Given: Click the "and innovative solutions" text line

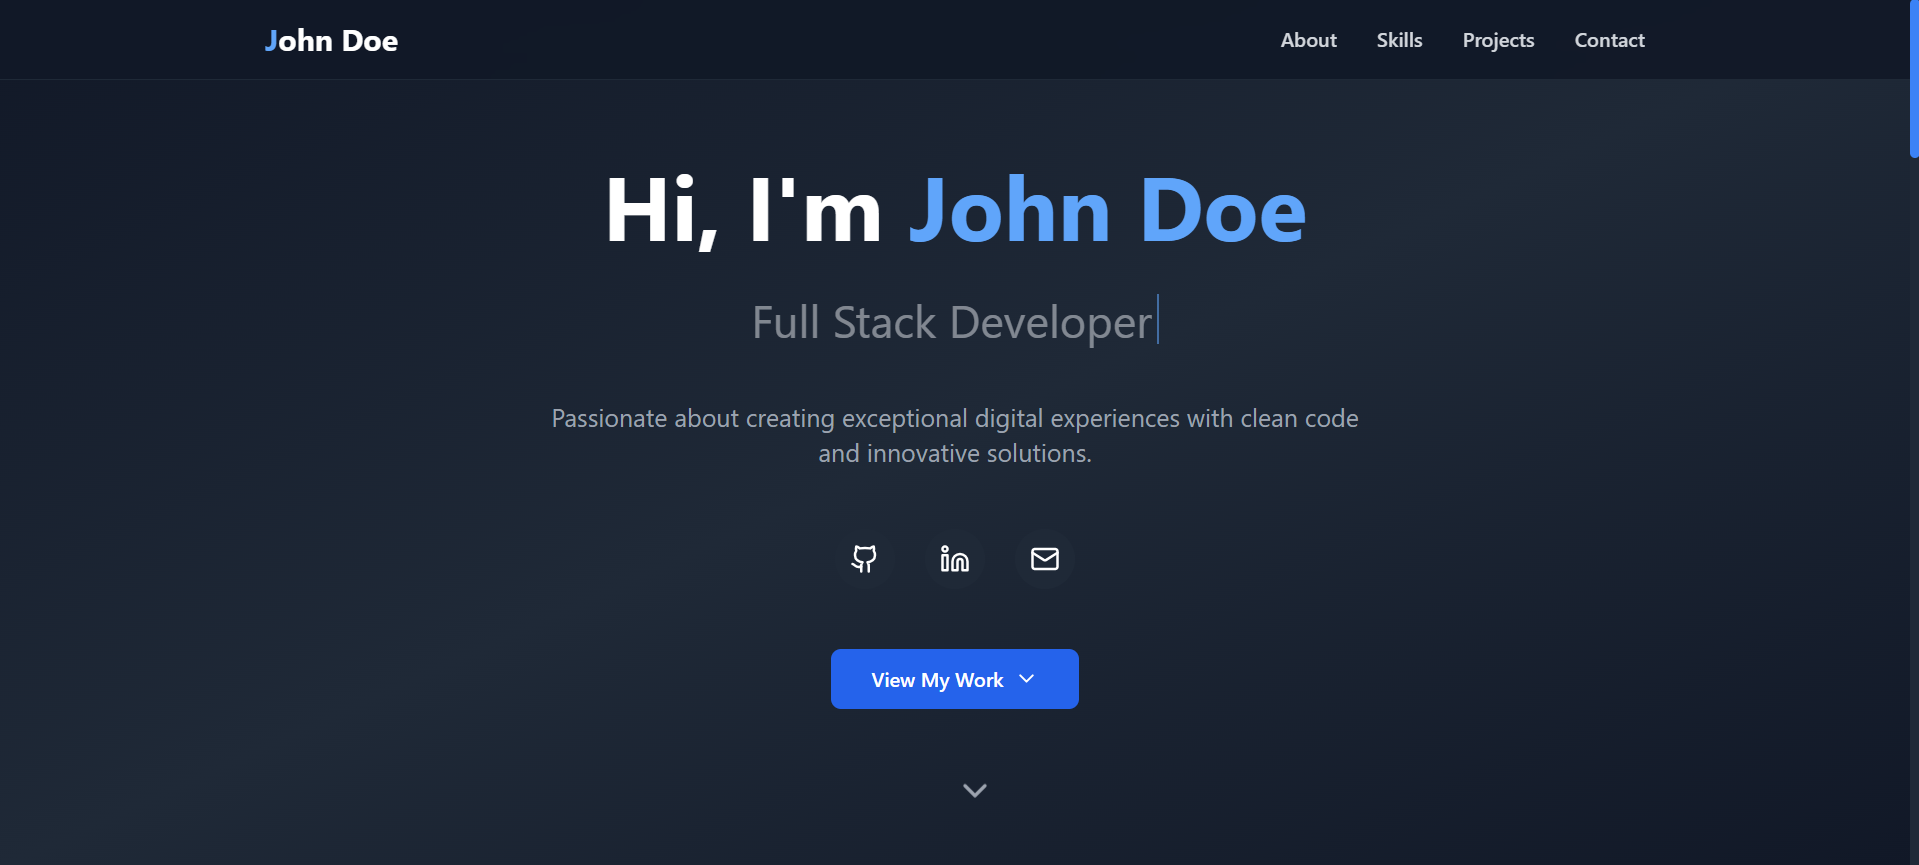Looking at the screenshot, I should 954,454.
